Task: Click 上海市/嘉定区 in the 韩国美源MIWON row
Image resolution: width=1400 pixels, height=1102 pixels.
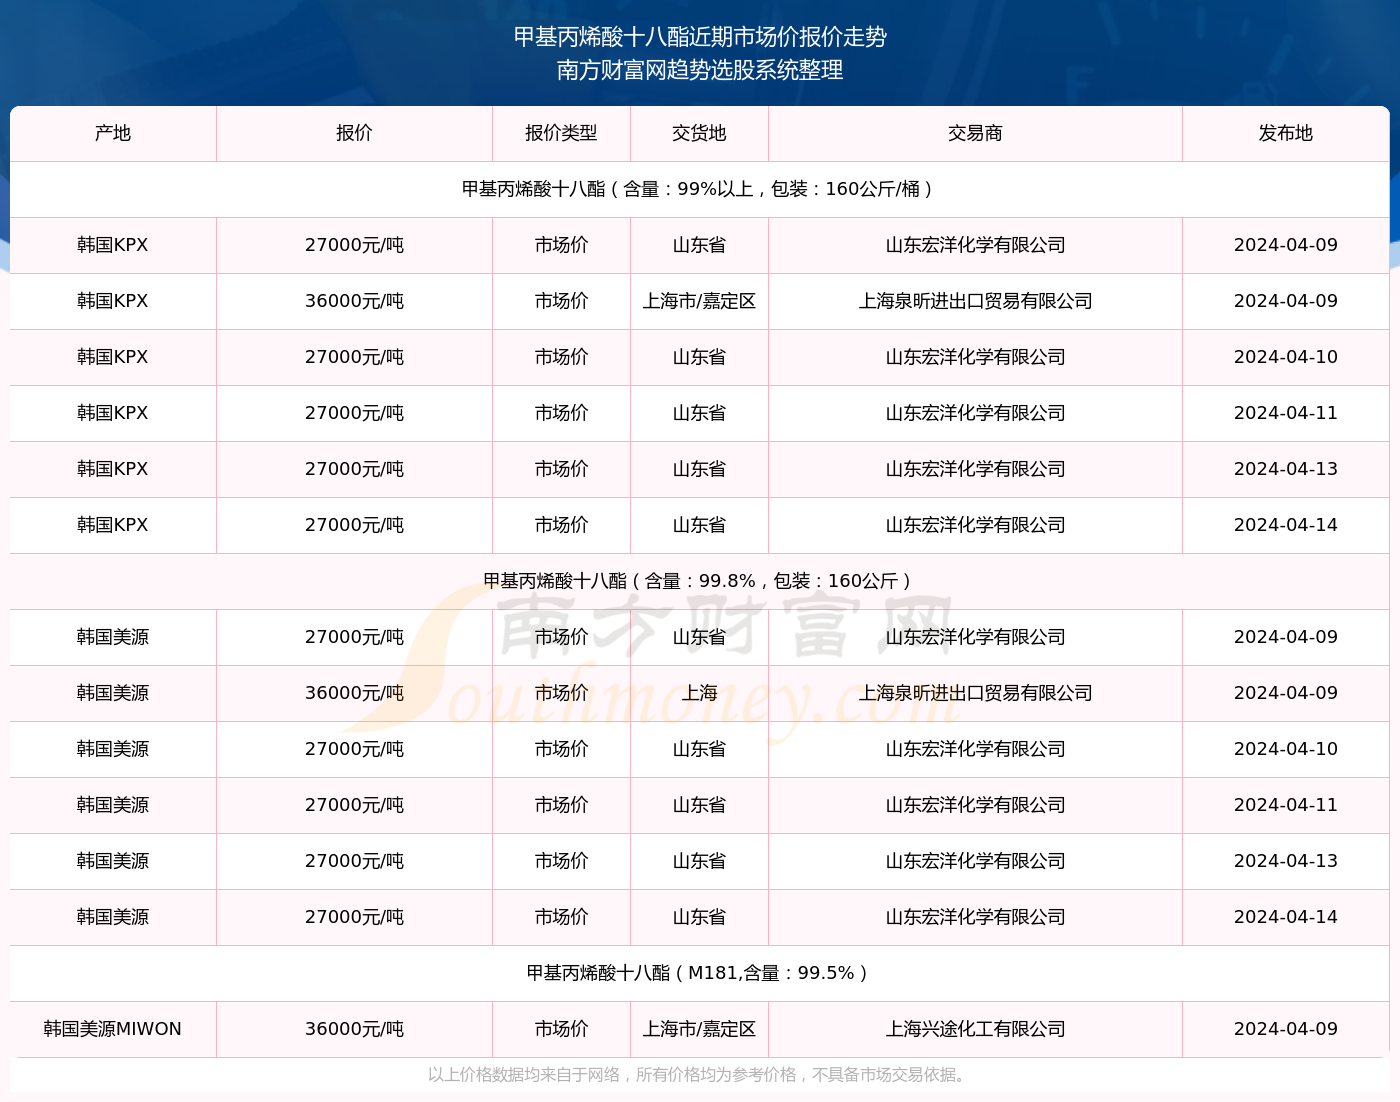Action: pos(699,1029)
